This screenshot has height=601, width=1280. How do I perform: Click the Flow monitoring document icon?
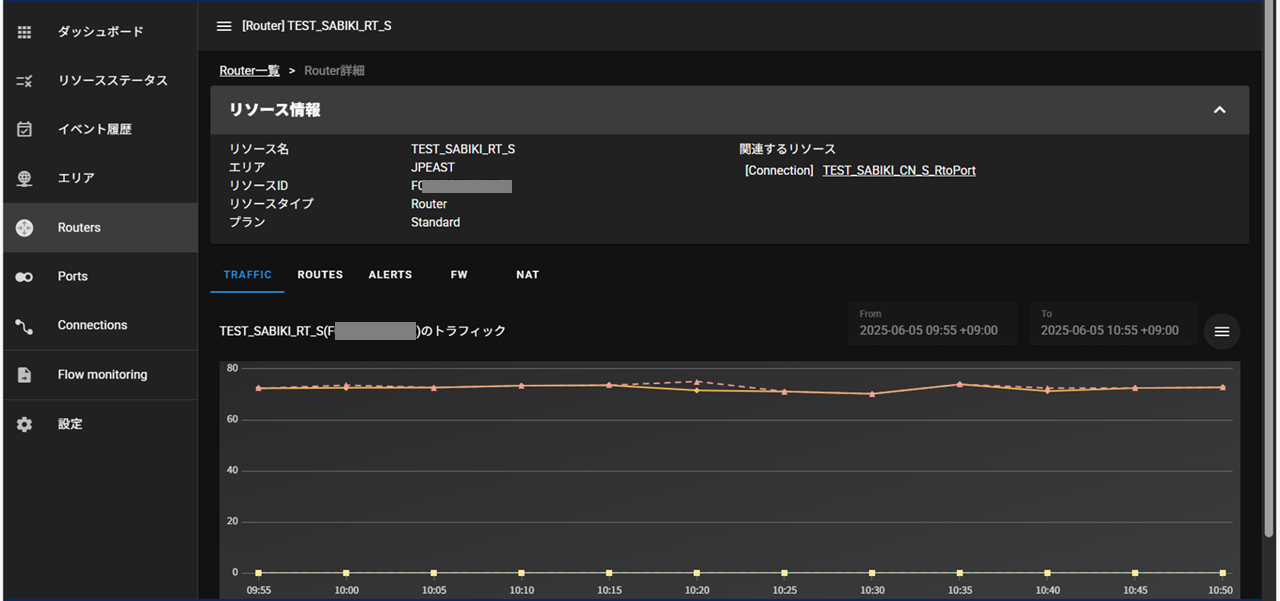pyautogui.click(x=25, y=375)
